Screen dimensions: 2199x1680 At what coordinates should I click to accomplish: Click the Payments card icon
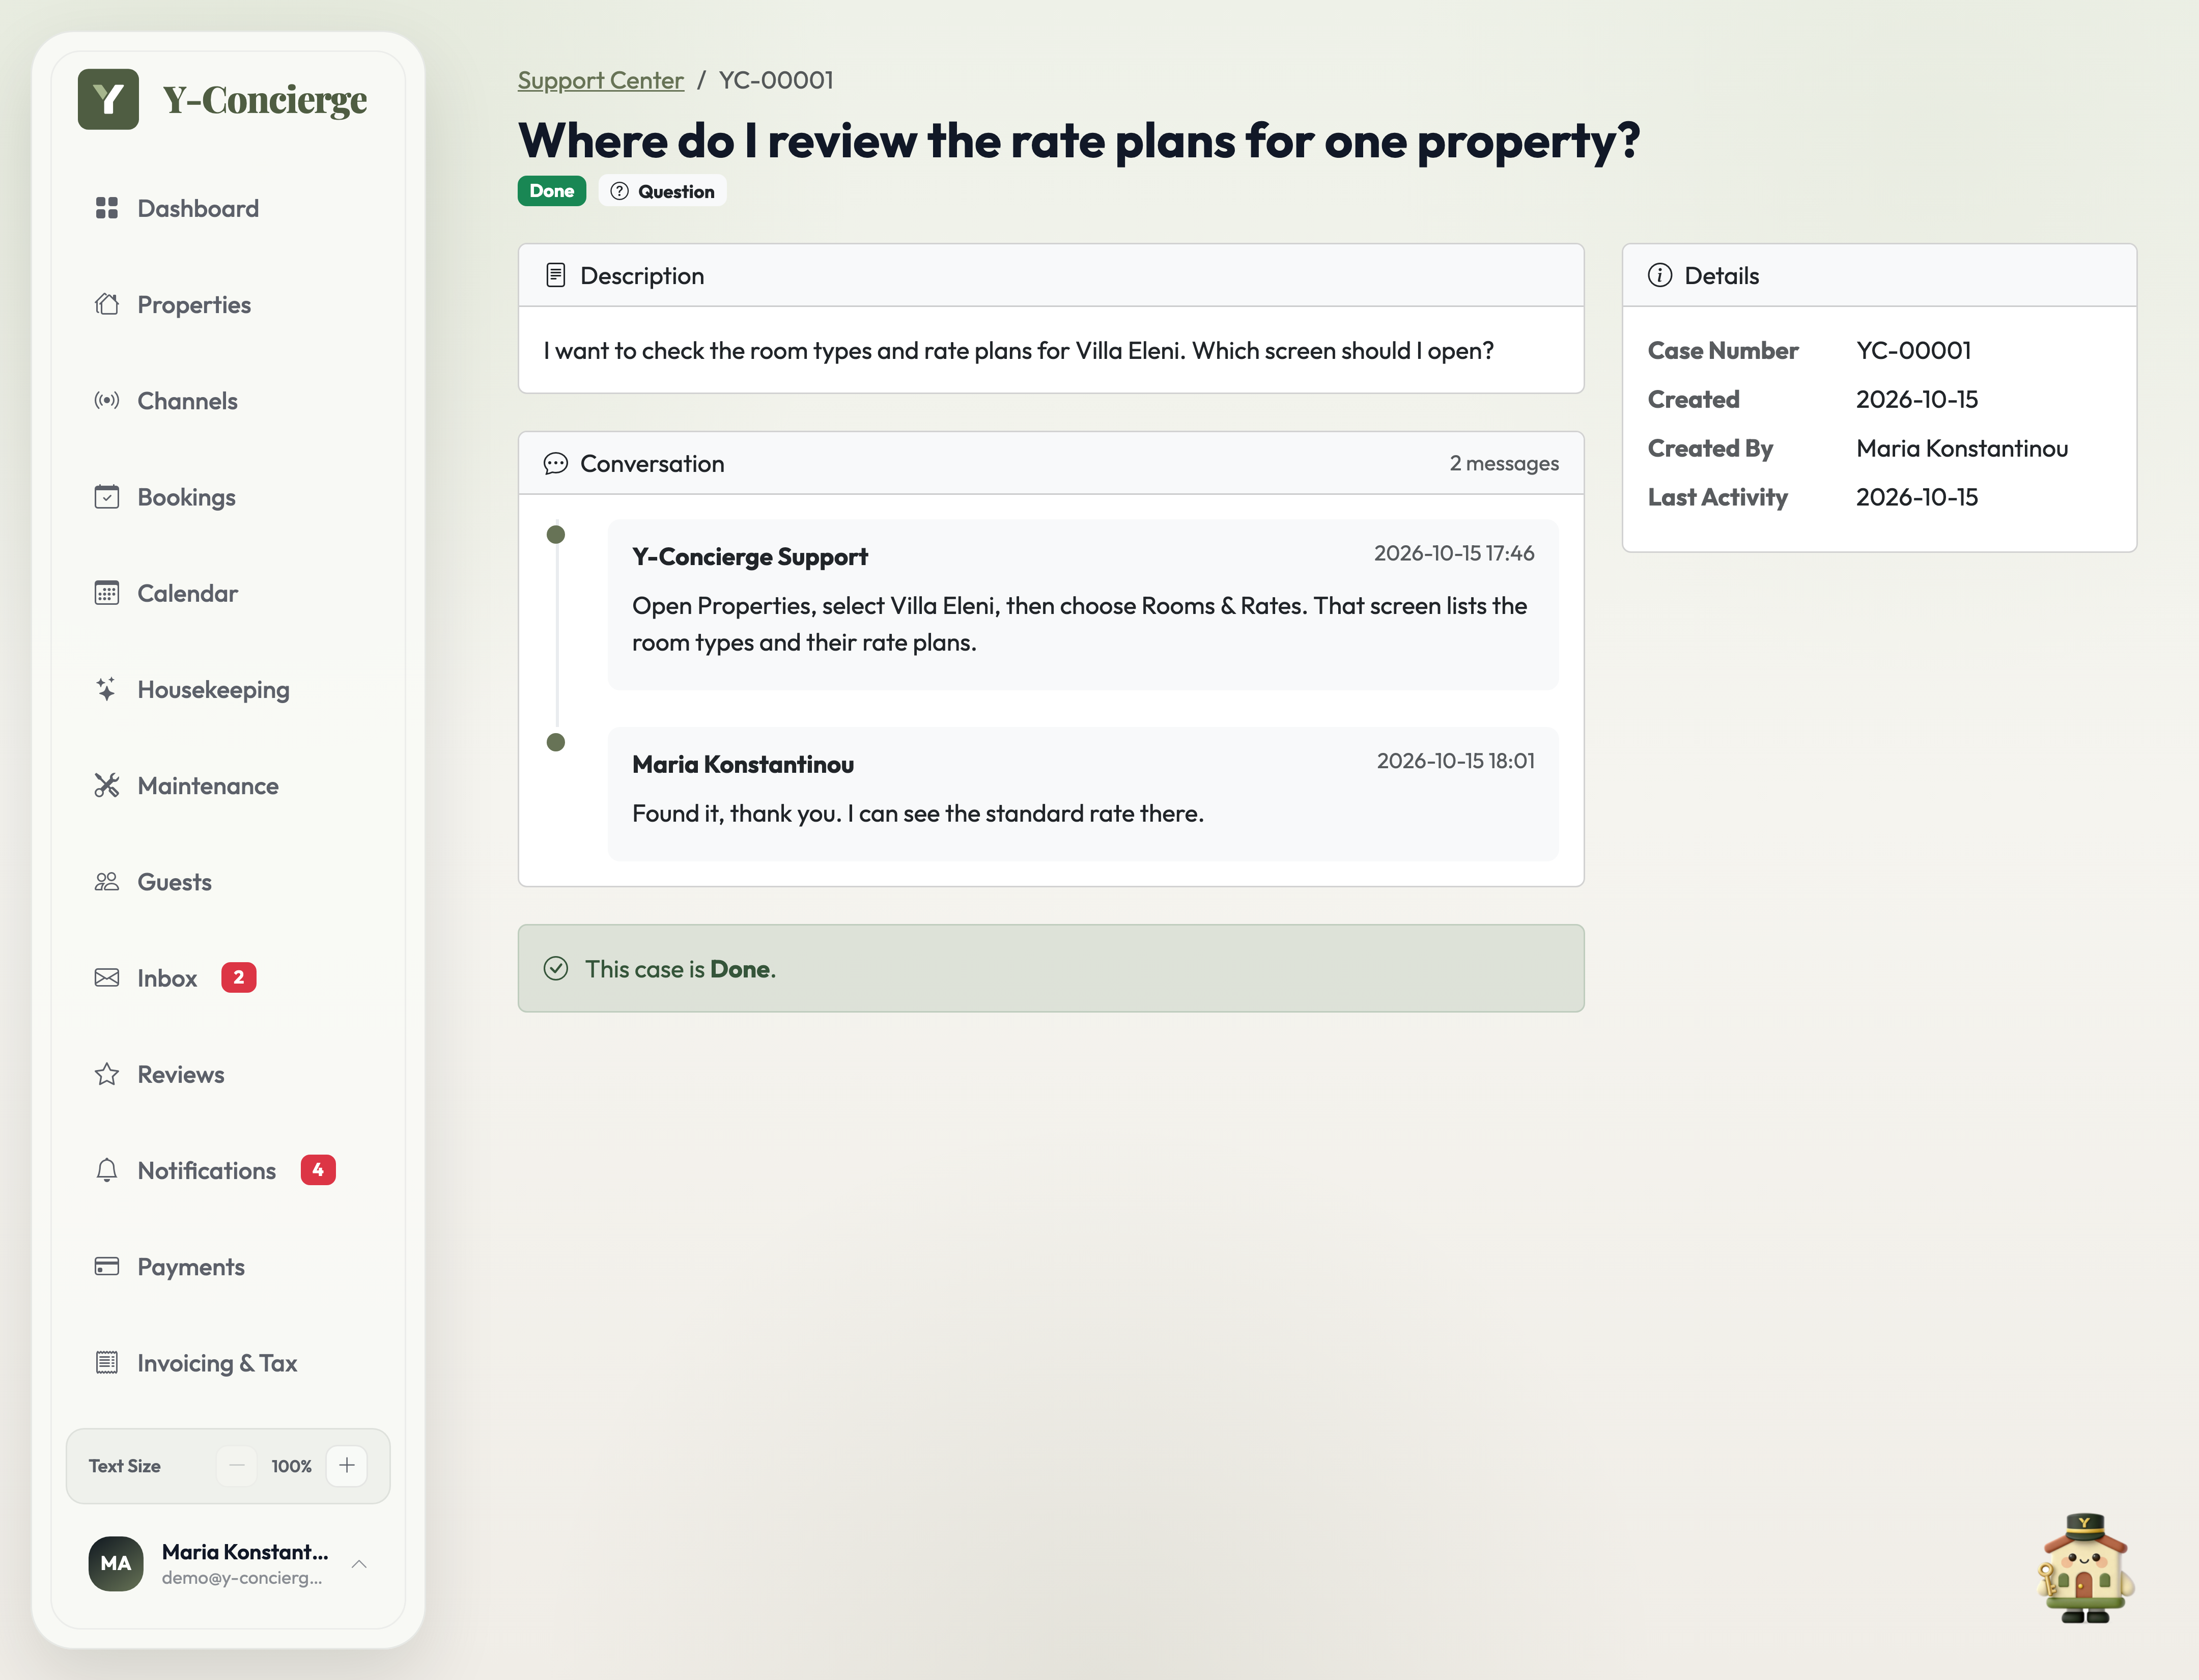pos(107,1266)
